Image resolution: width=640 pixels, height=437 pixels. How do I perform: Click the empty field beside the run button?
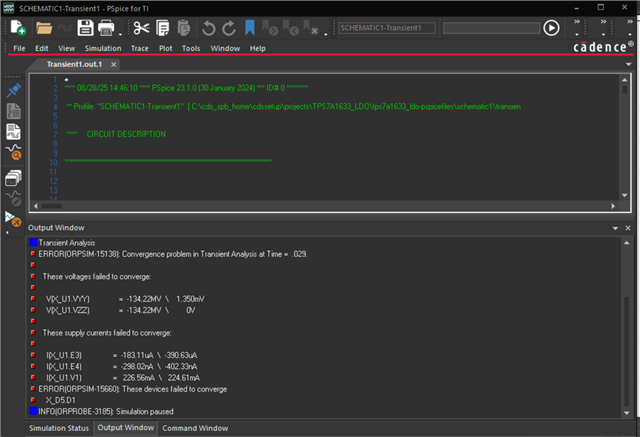491,28
